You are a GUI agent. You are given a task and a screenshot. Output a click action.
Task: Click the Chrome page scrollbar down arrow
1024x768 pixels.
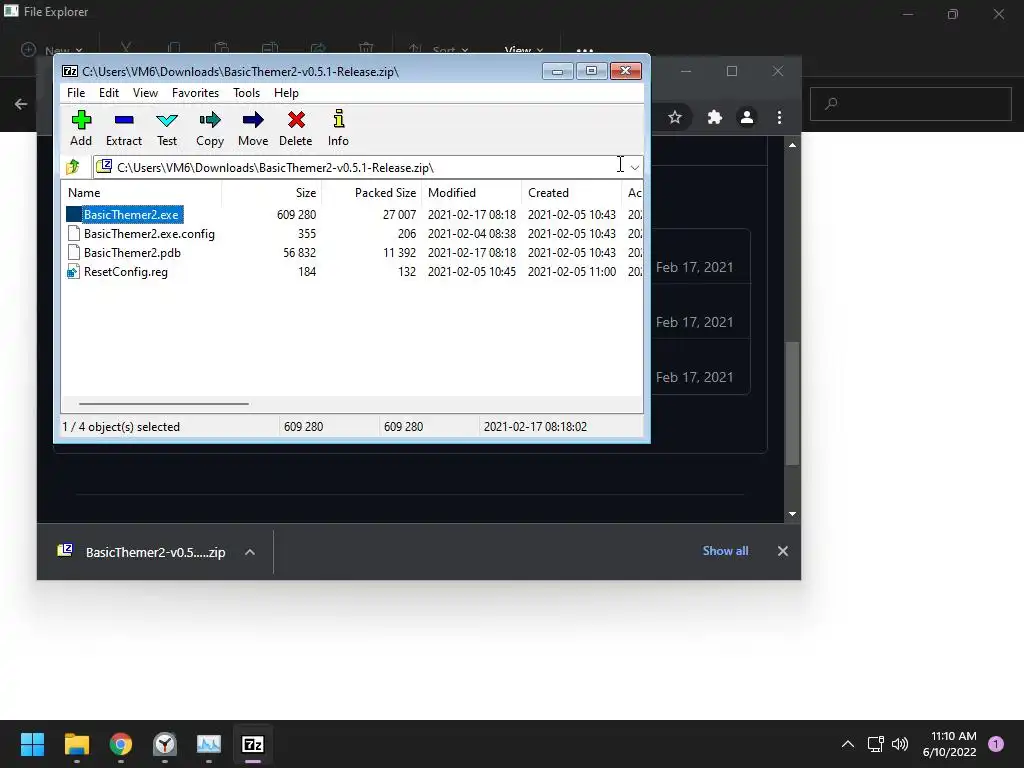click(792, 514)
